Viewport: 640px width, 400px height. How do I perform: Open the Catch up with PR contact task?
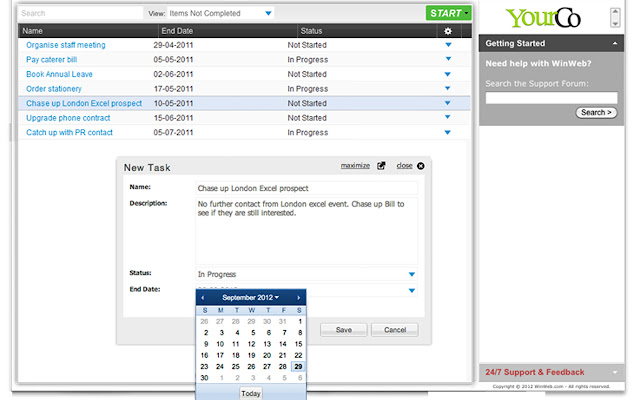(x=69, y=132)
